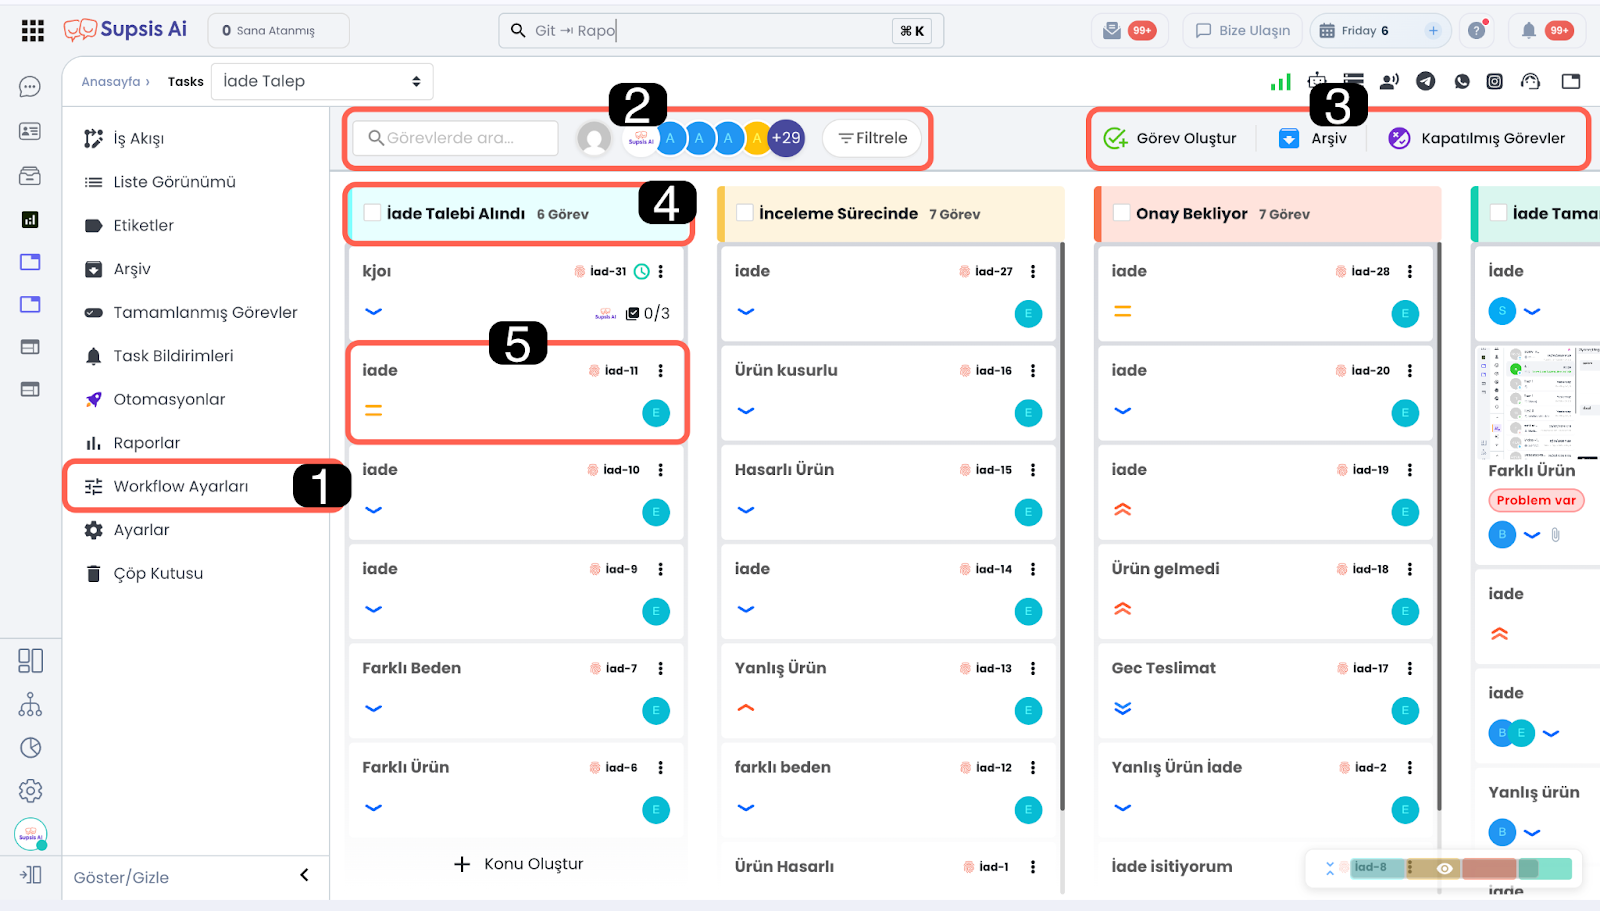Open Workflow Ayarları in side menu
This screenshot has width=1600, height=911.
180,487
